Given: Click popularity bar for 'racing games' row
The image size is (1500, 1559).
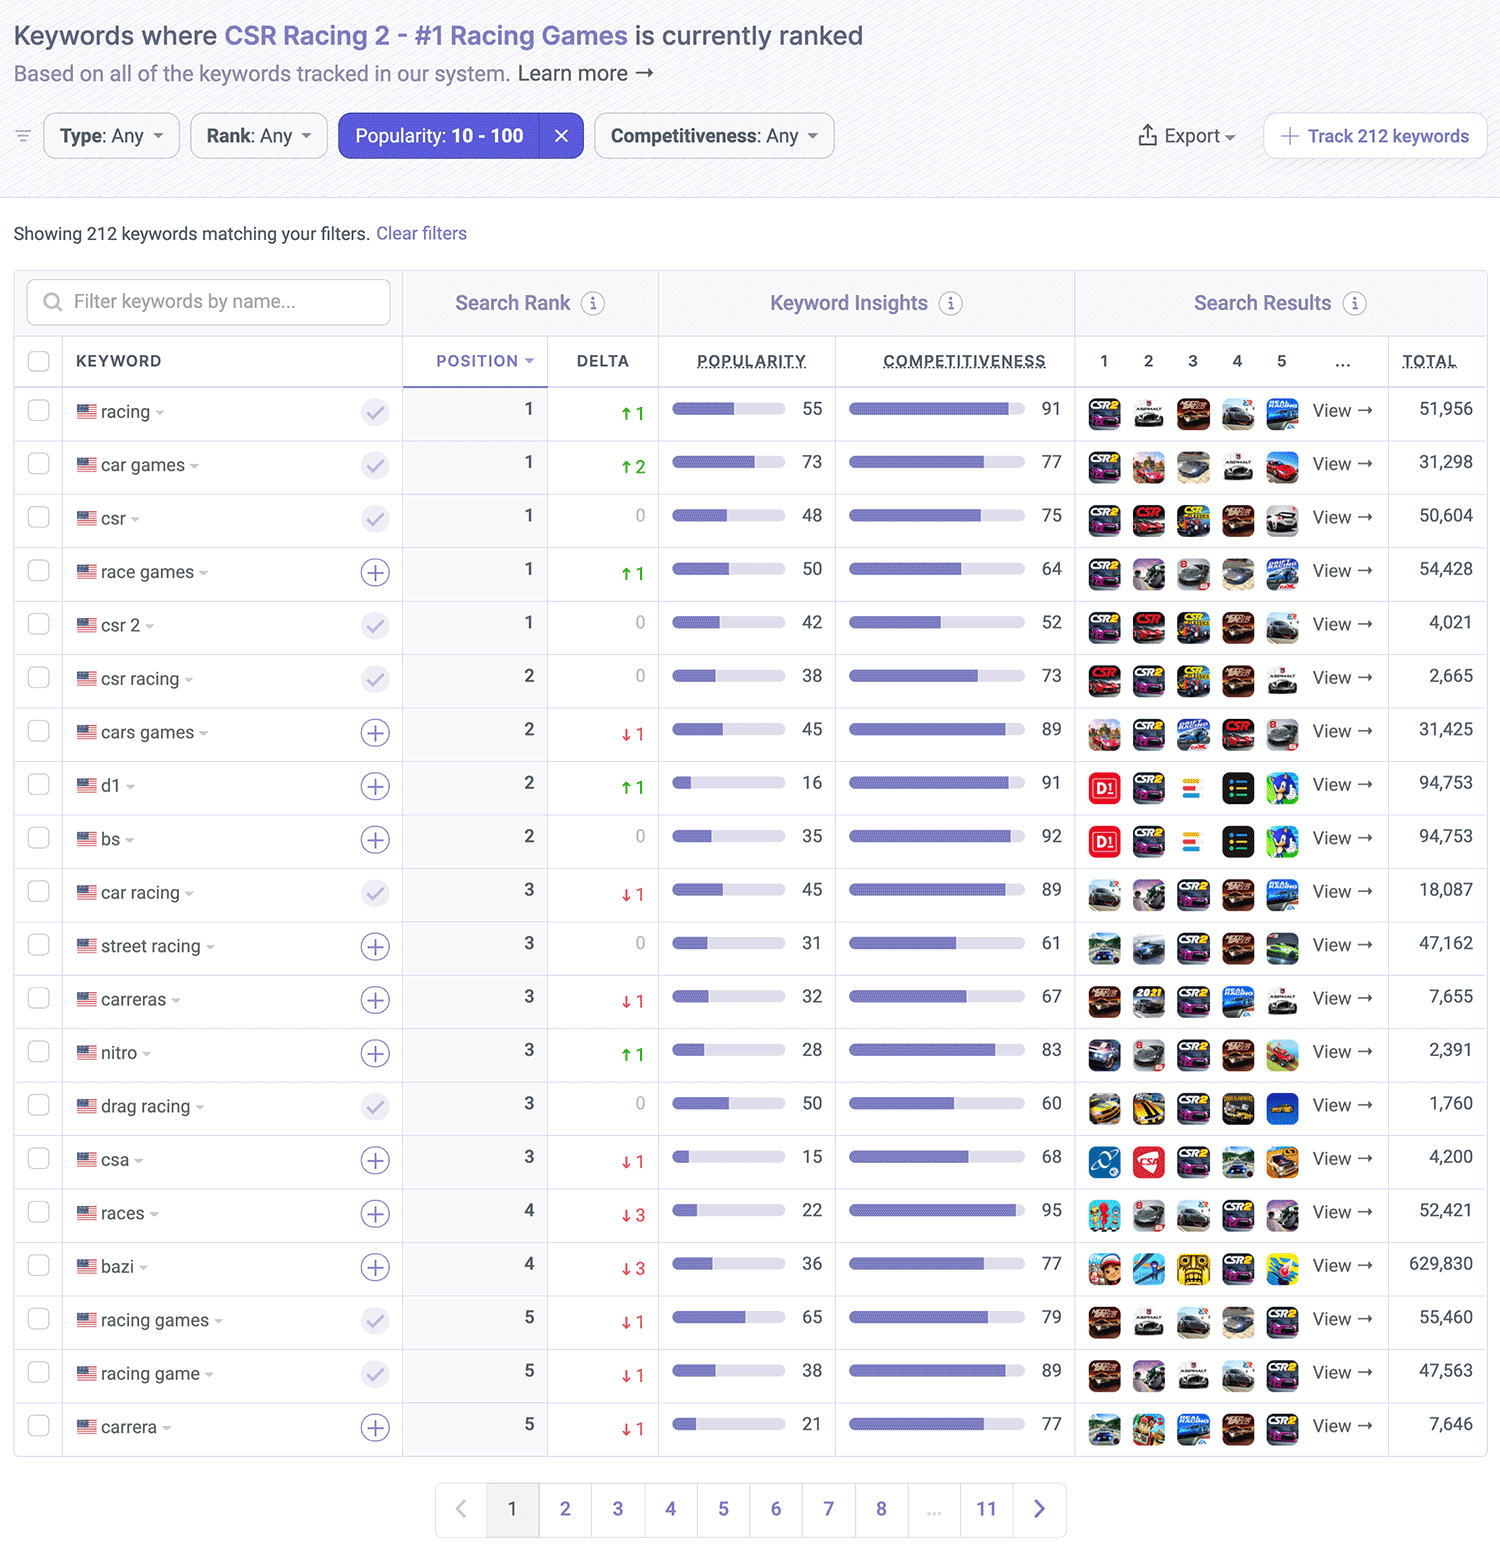Looking at the screenshot, I should click(x=728, y=1317).
